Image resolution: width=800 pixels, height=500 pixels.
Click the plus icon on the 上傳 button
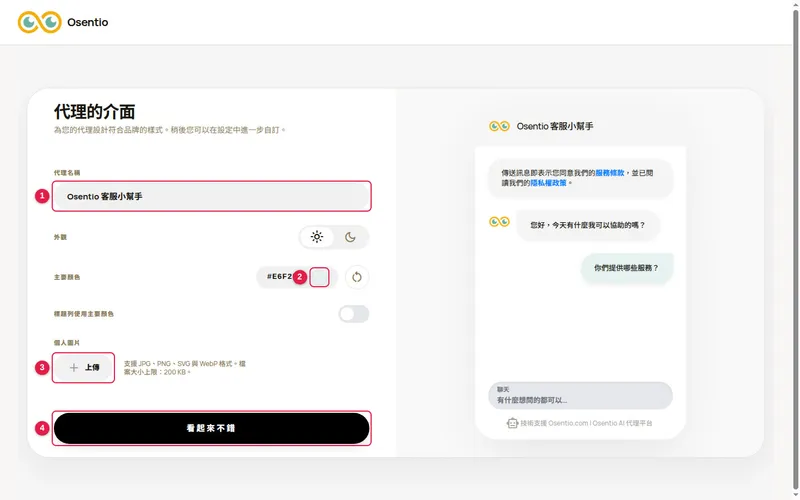pos(74,367)
